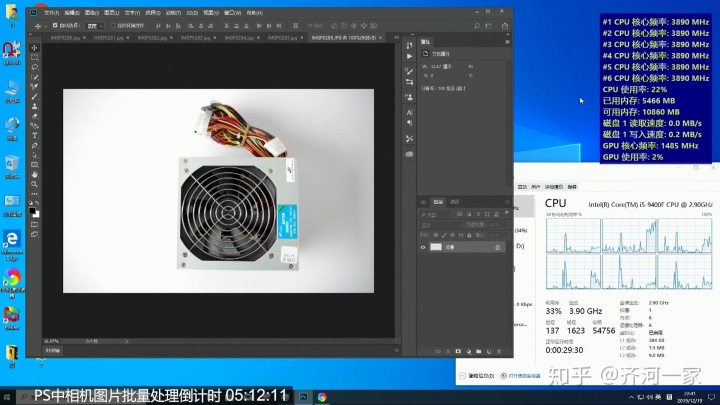This screenshot has width=720, height=405.
Task: Toggle lock position icon
Action: (x=452, y=235)
